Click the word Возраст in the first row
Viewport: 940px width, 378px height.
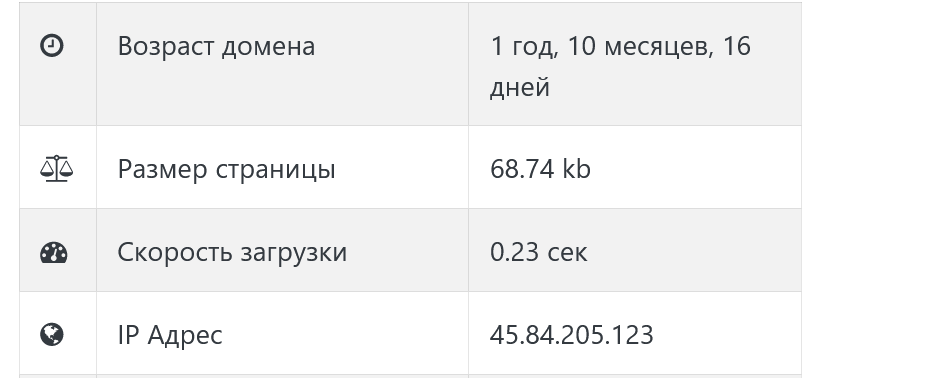166,47
